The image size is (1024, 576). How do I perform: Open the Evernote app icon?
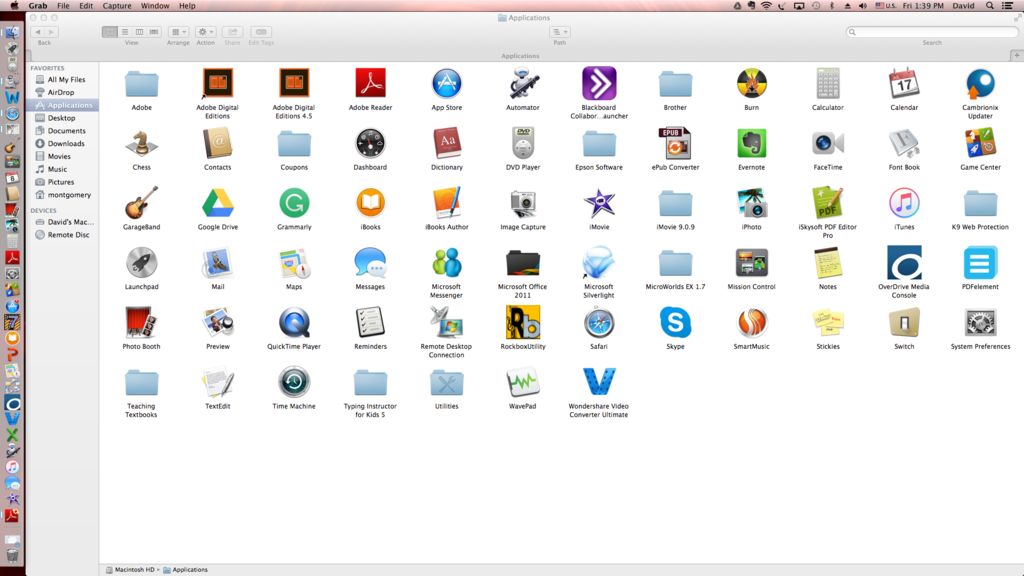[x=751, y=143]
